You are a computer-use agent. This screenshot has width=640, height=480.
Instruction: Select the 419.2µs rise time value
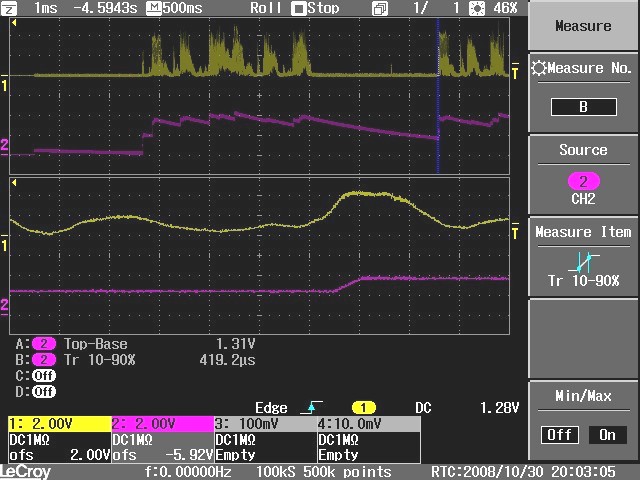228,360
